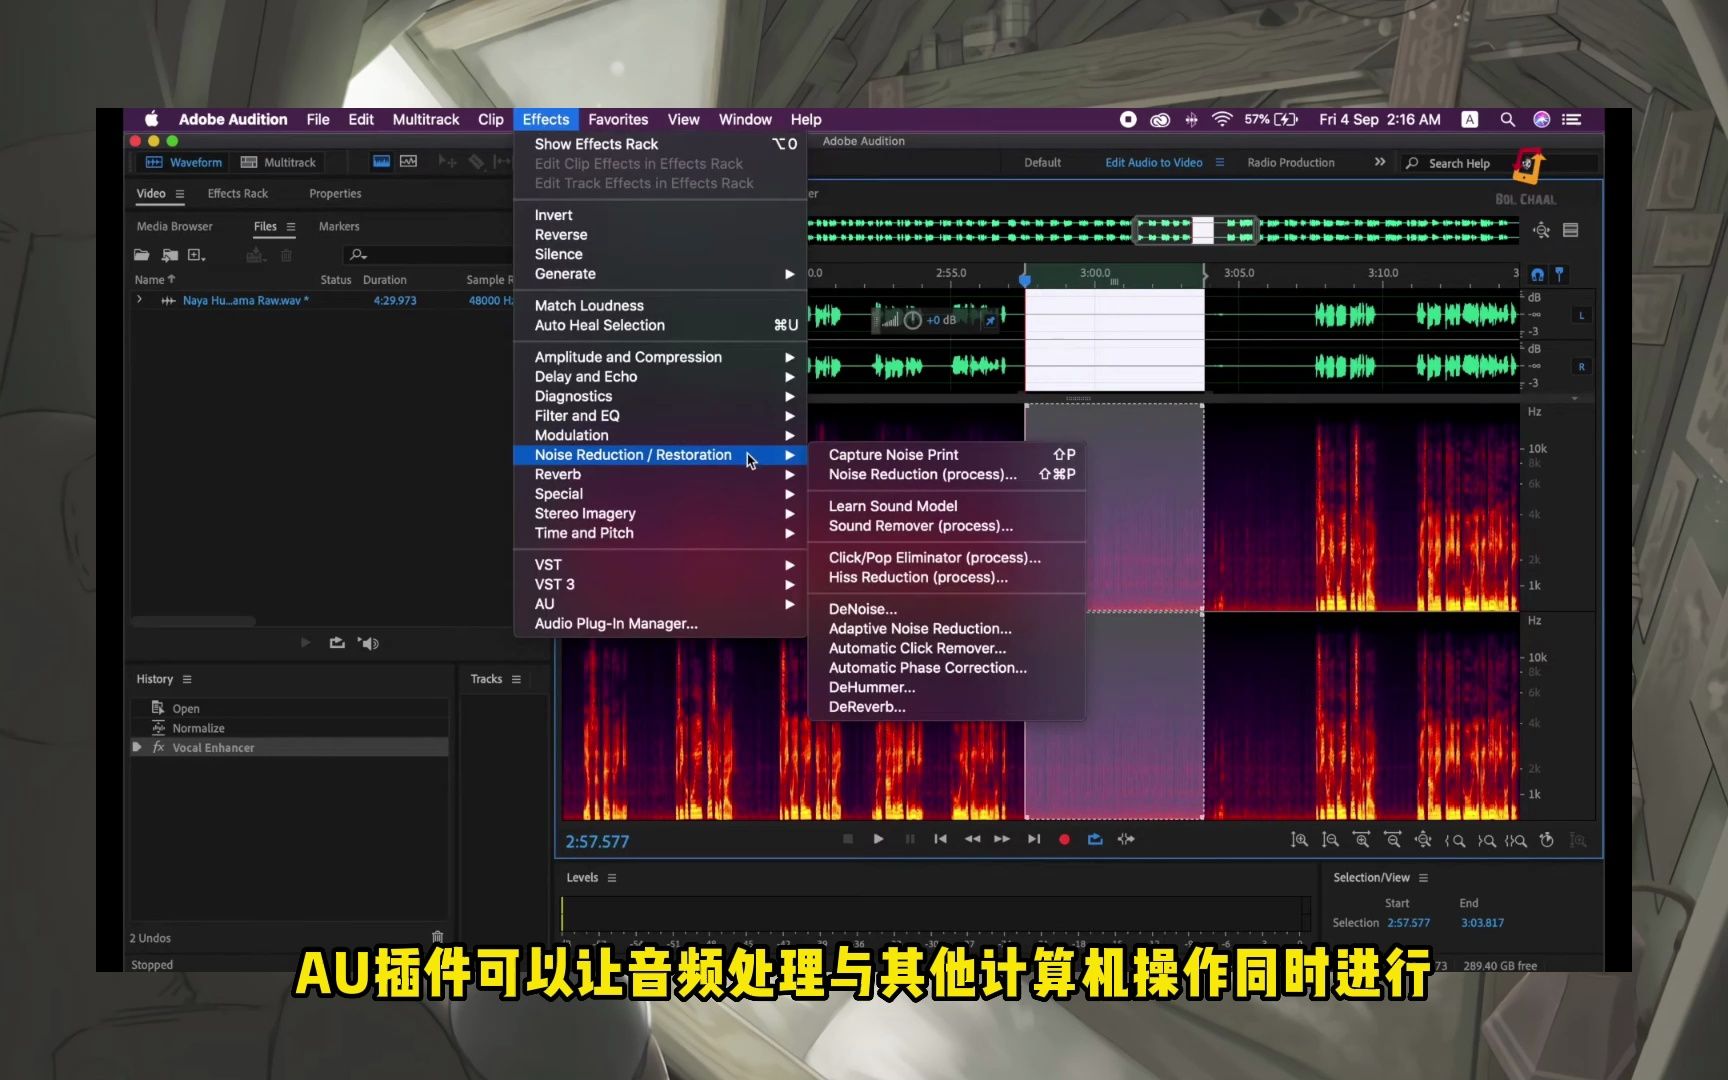This screenshot has height=1080, width=1728.
Task: Zoom in time icon
Action: pyautogui.click(x=1361, y=840)
